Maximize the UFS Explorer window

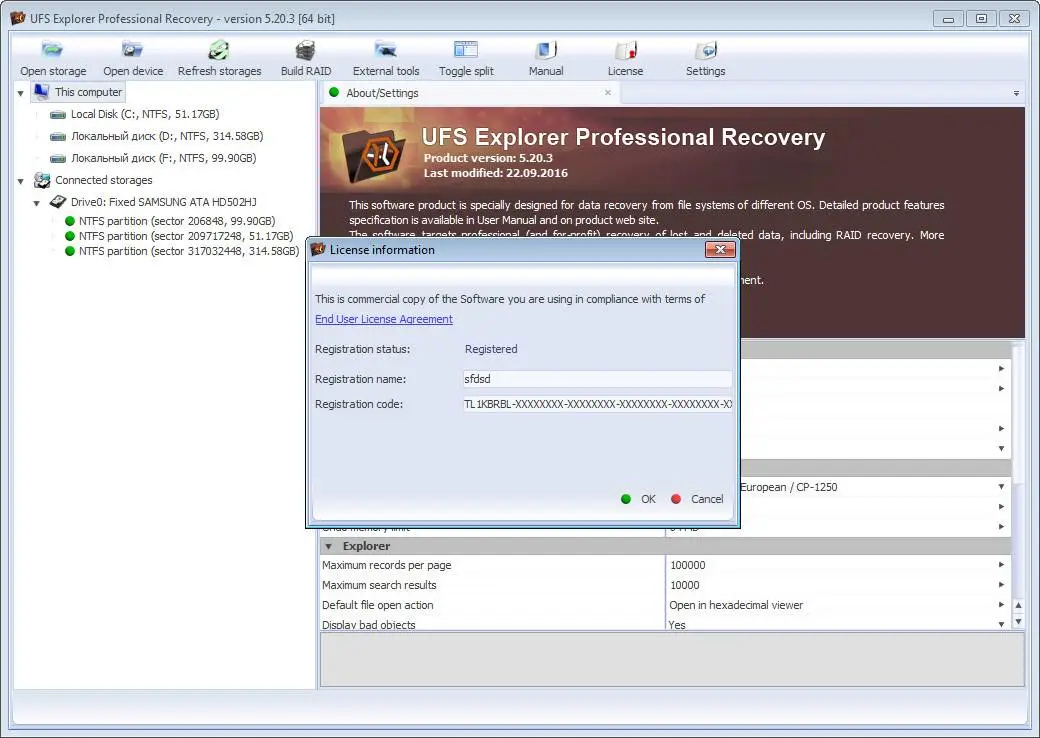pos(981,19)
